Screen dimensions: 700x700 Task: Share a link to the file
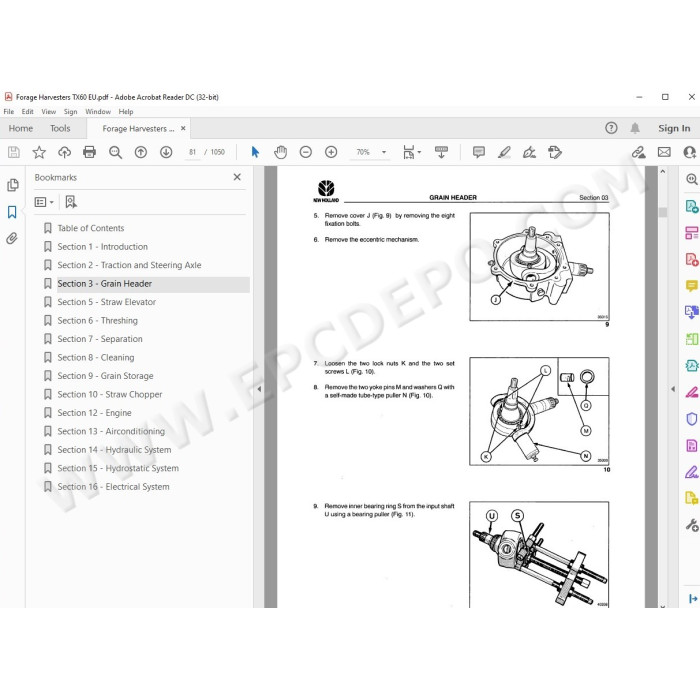(x=638, y=152)
